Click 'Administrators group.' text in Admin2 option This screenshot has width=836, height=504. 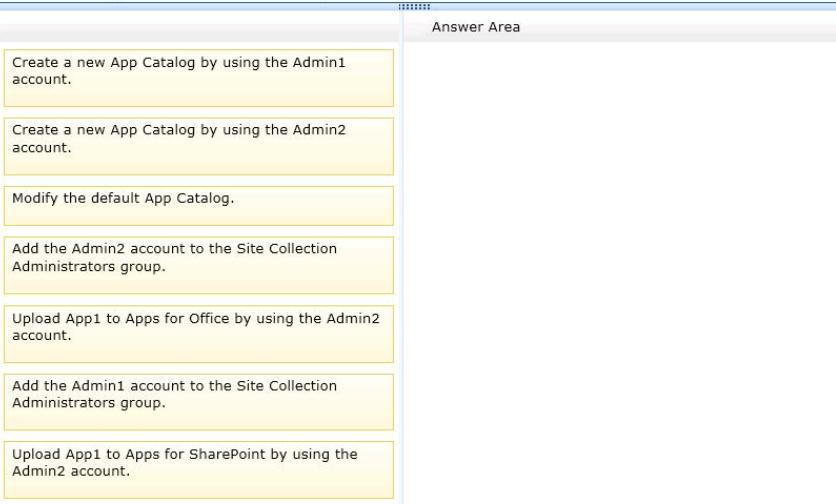click(x=89, y=267)
